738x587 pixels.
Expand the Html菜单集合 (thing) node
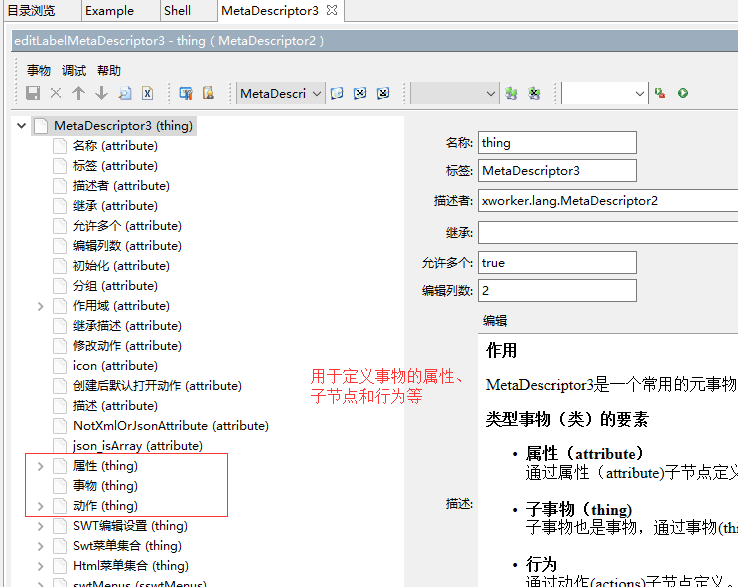(40, 566)
